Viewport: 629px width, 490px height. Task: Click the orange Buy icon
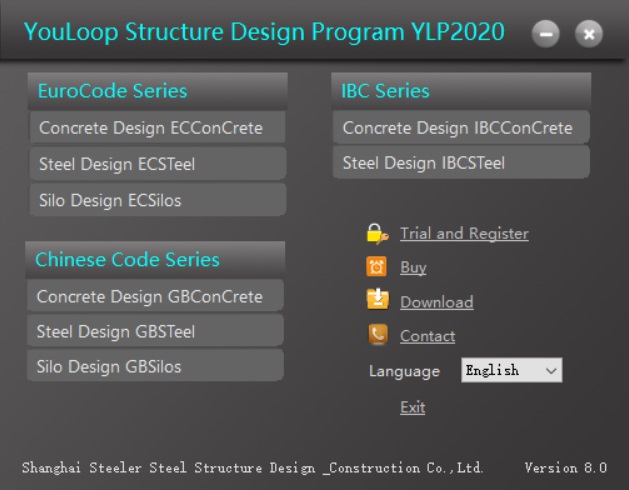point(377,267)
